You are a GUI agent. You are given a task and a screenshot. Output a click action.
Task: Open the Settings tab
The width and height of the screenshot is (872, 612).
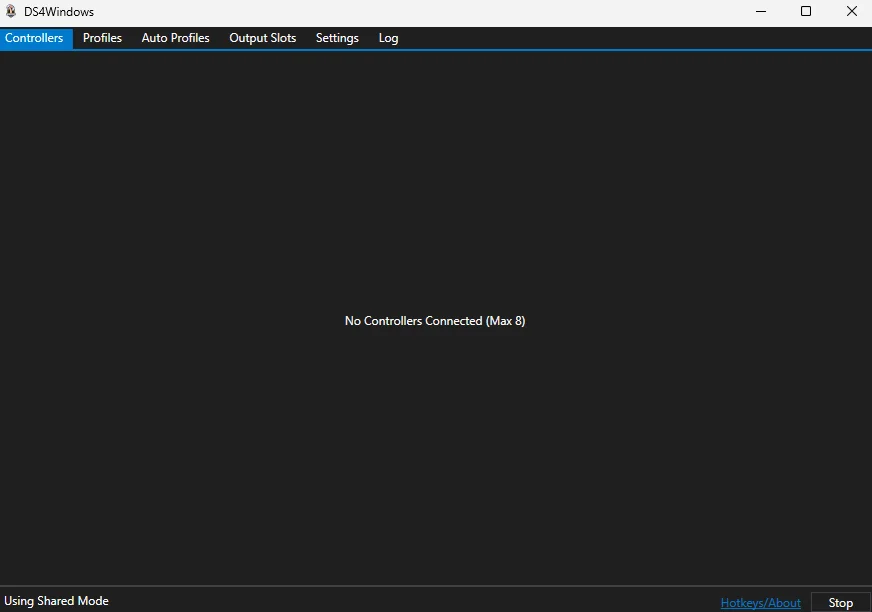[338, 38]
